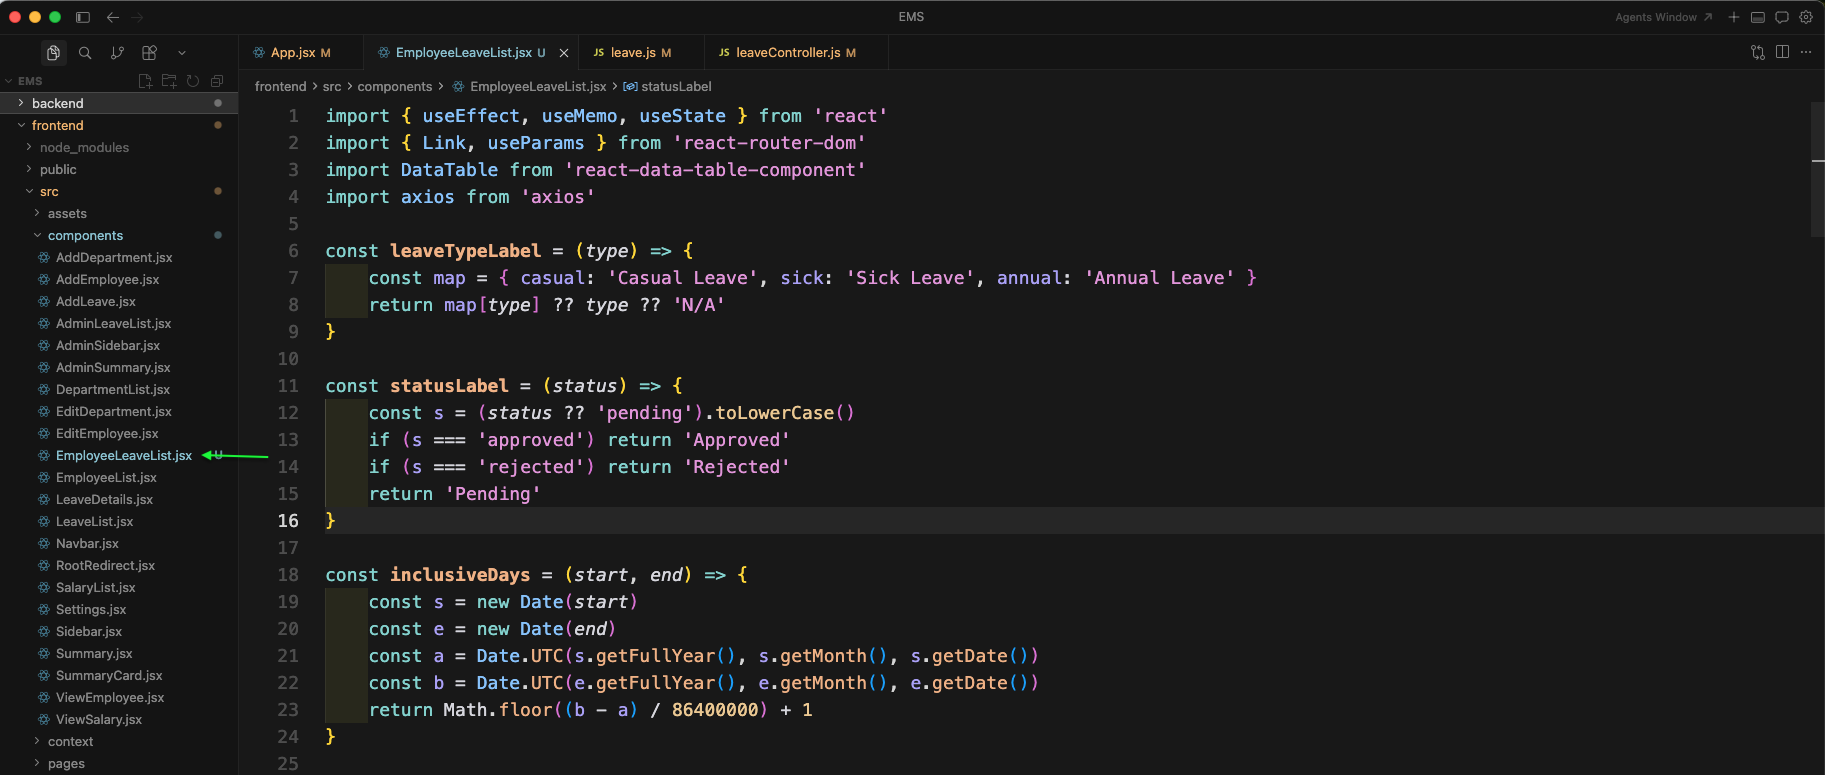Viewport: 1825px width, 775px height.
Task: Open the Search view icon
Action: pyautogui.click(x=85, y=53)
